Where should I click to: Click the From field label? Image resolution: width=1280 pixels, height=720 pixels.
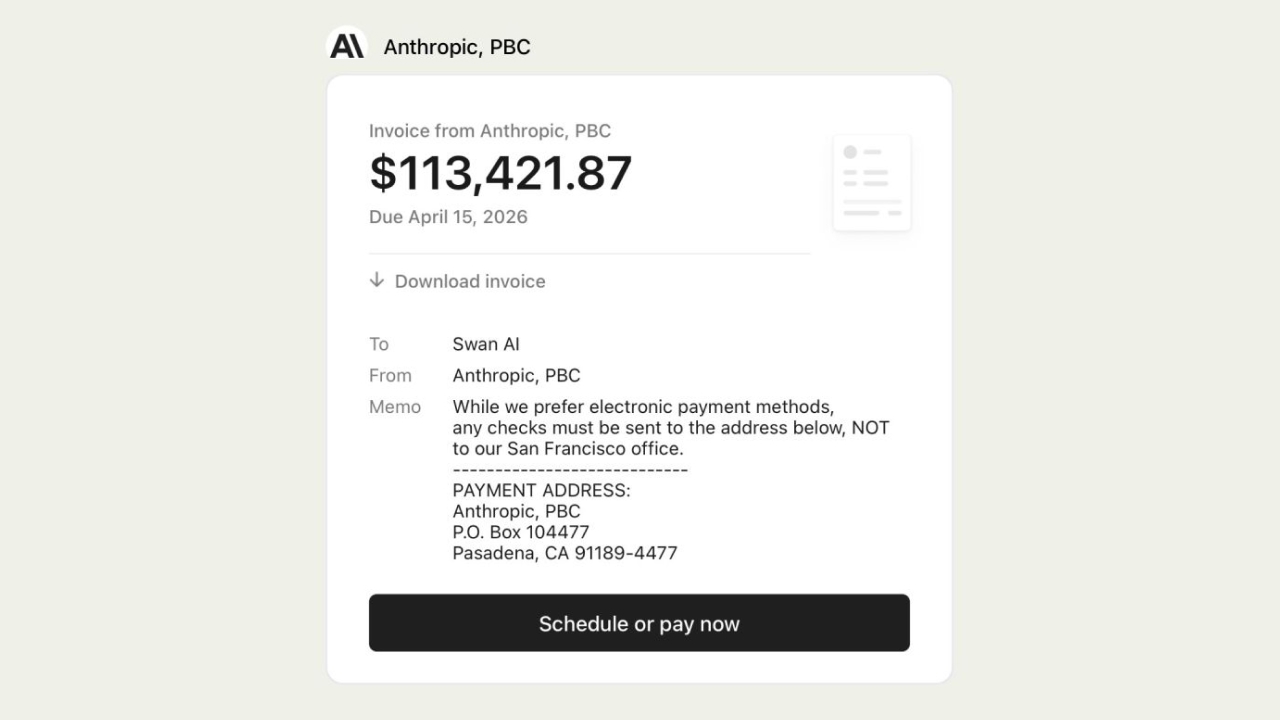390,376
